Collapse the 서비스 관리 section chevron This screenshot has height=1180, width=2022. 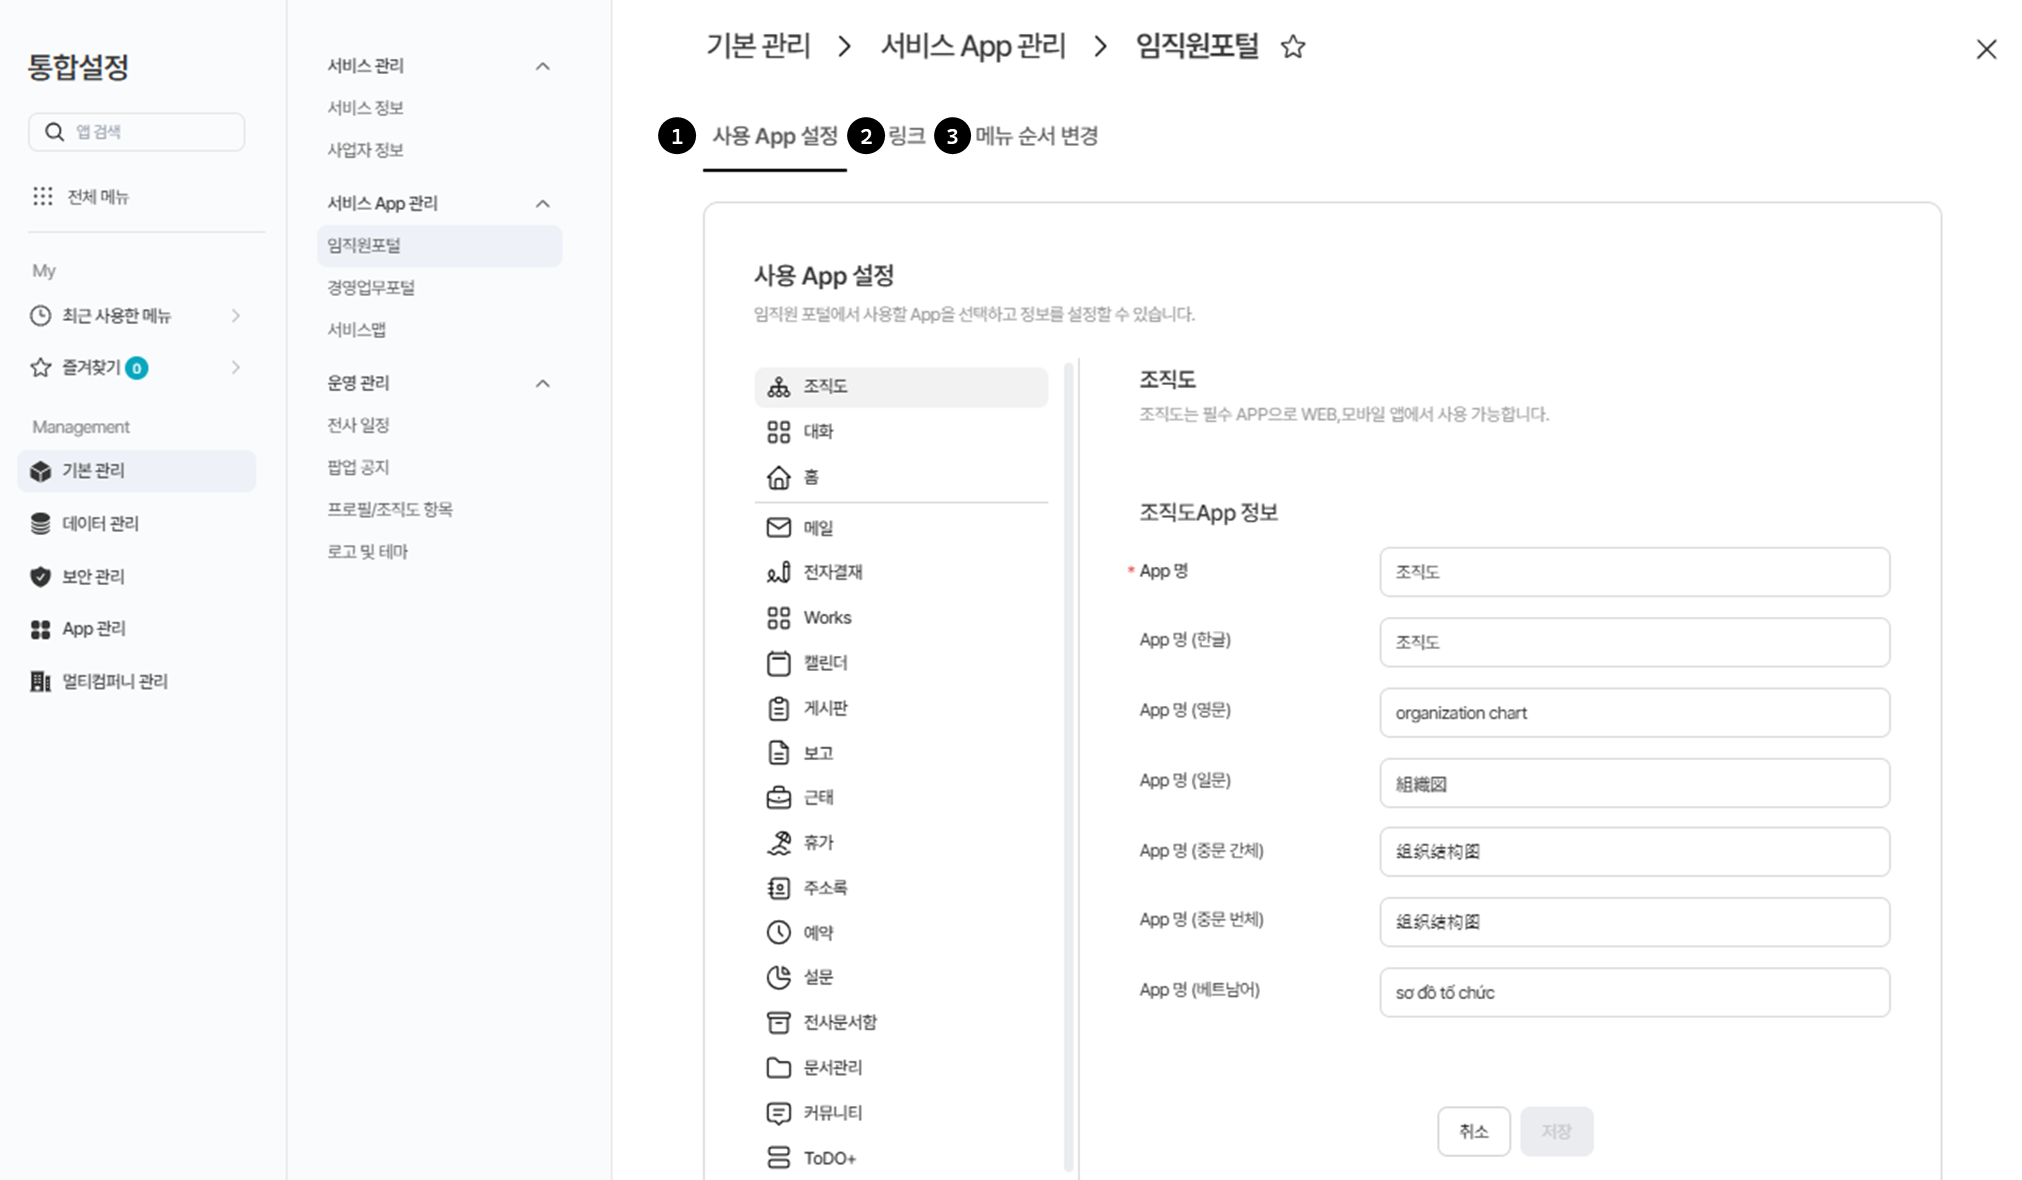pos(543,66)
